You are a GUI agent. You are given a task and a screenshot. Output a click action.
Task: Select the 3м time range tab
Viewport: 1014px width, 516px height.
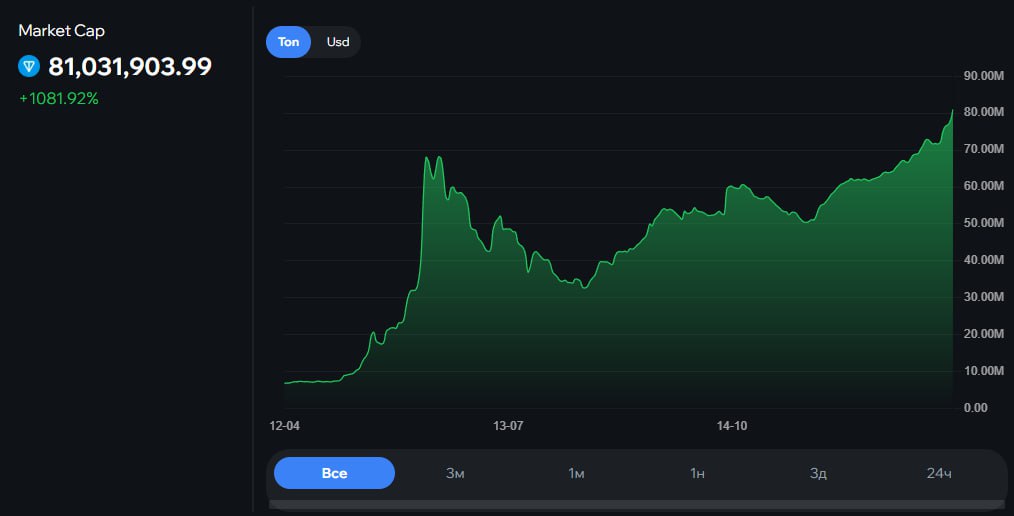[x=455, y=473]
